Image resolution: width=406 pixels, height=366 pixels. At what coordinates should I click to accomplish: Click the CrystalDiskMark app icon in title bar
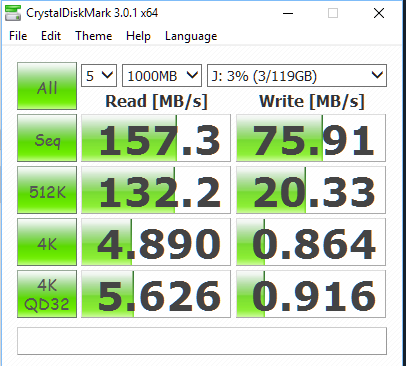[x=13, y=13]
